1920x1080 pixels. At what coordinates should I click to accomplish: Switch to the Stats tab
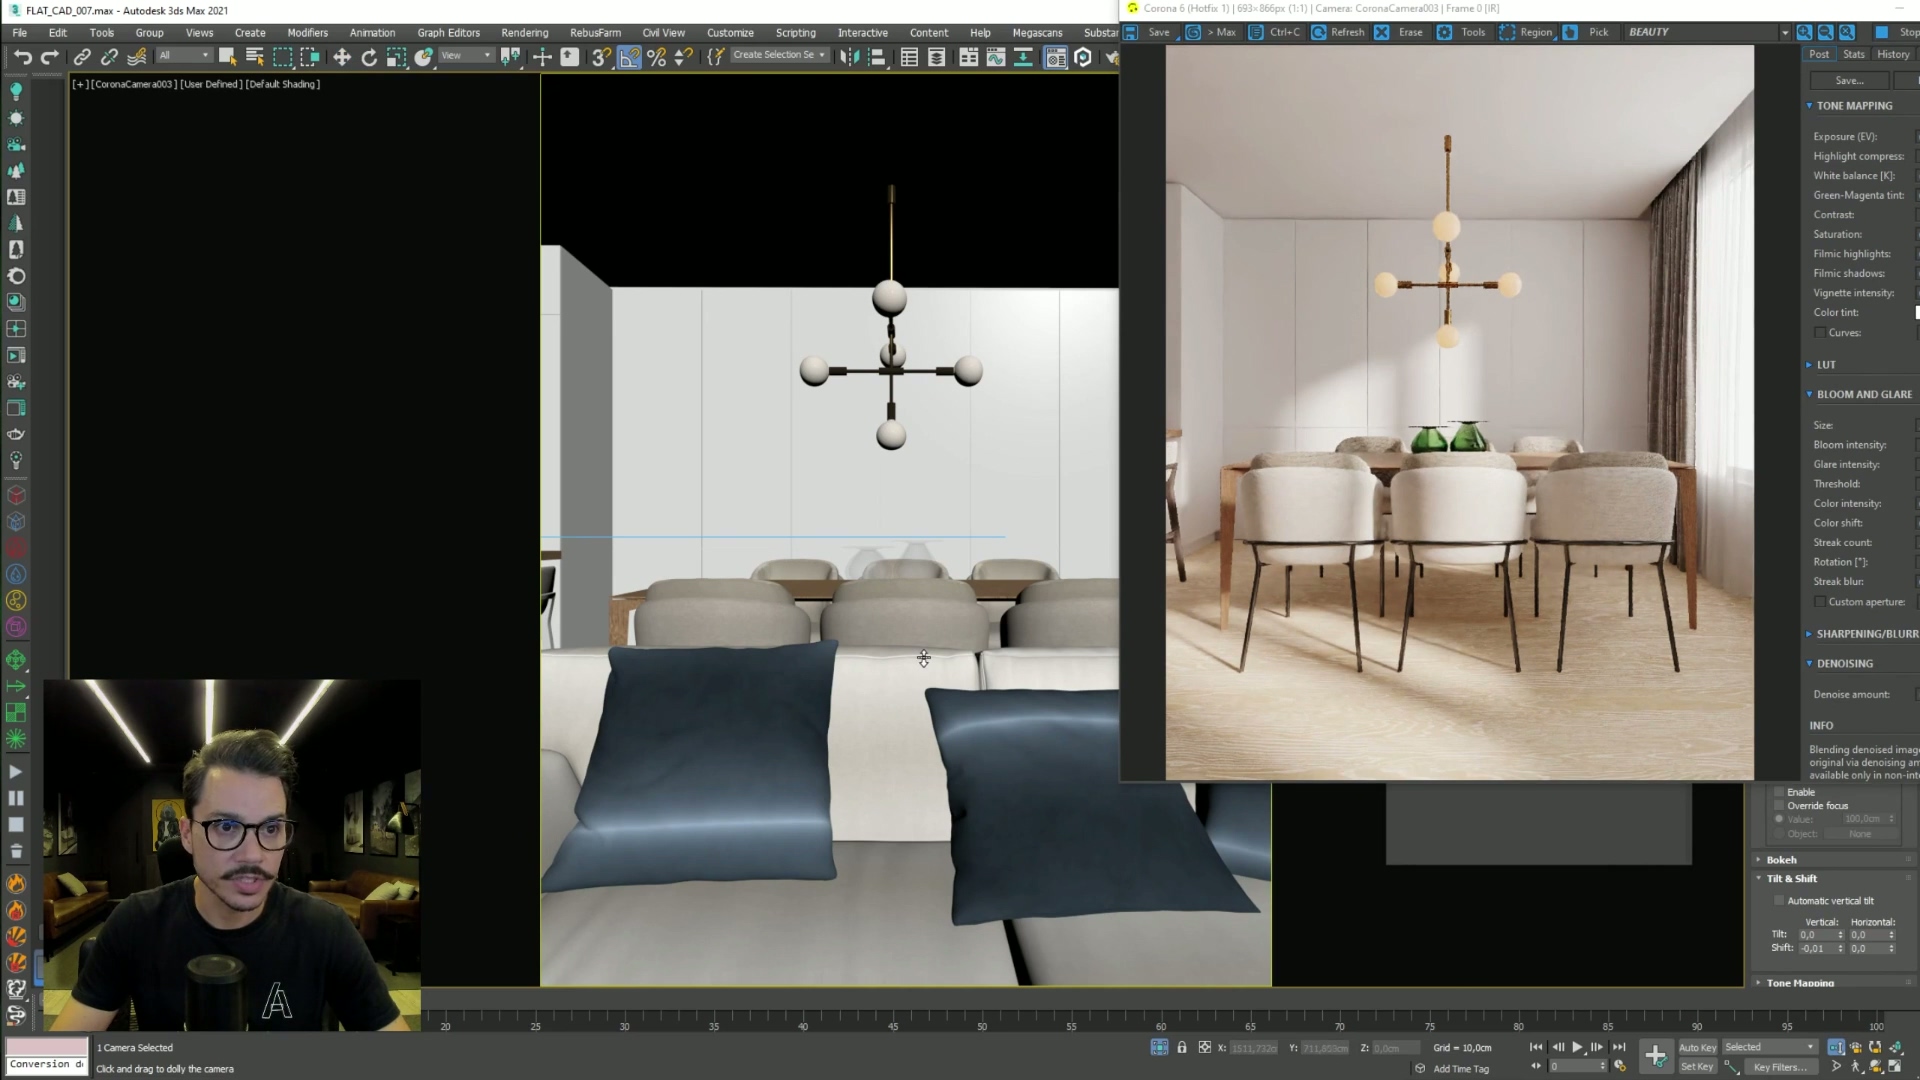click(1854, 55)
